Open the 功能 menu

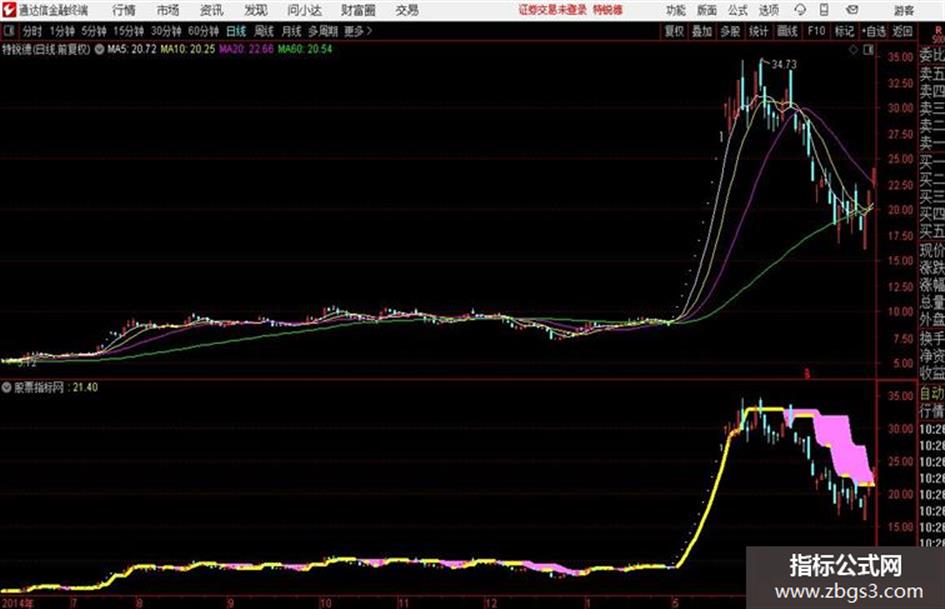pyautogui.click(x=676, y=10)
